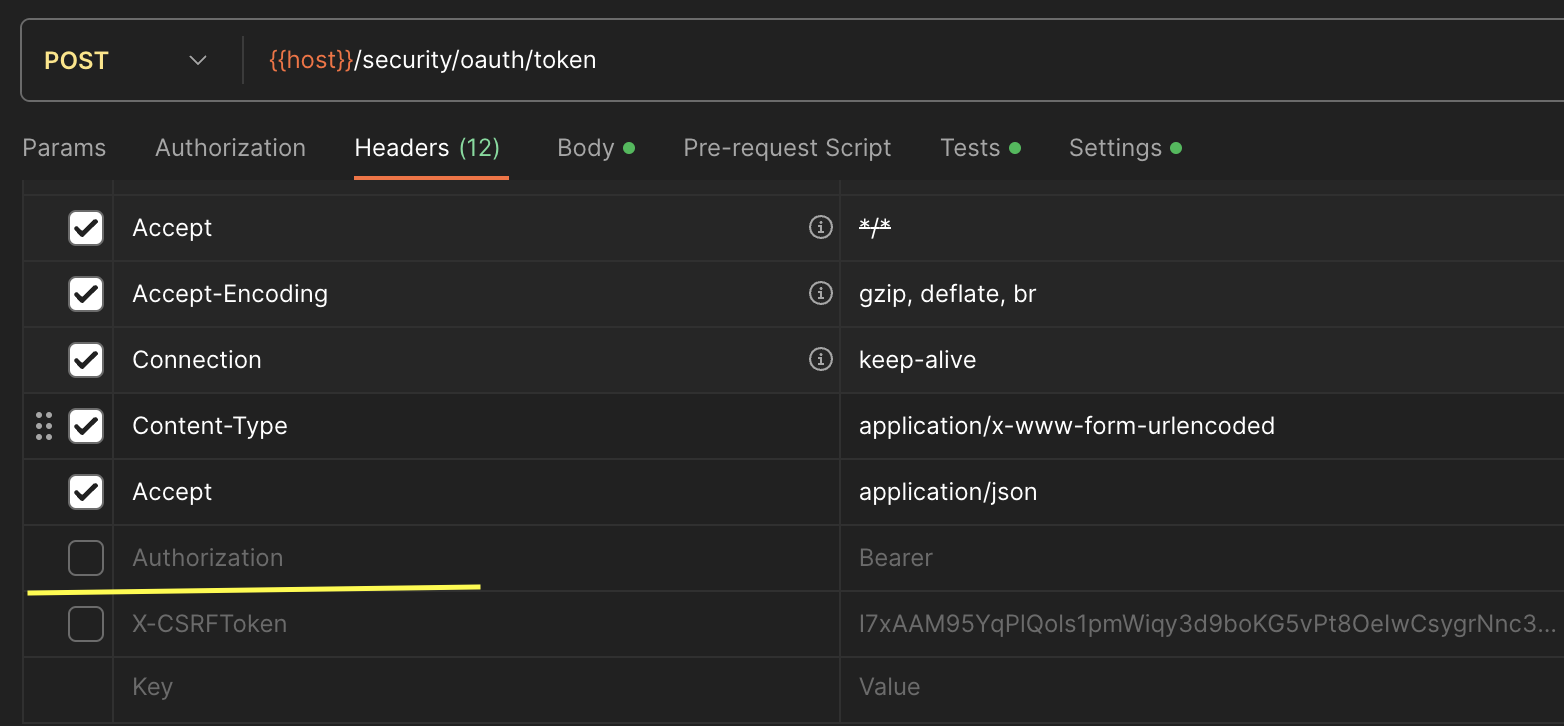Click the Content-Type value application/x-www-form-urlencoded
The width and height of the screenshot is (1564, 726).
coord(1066,426)
